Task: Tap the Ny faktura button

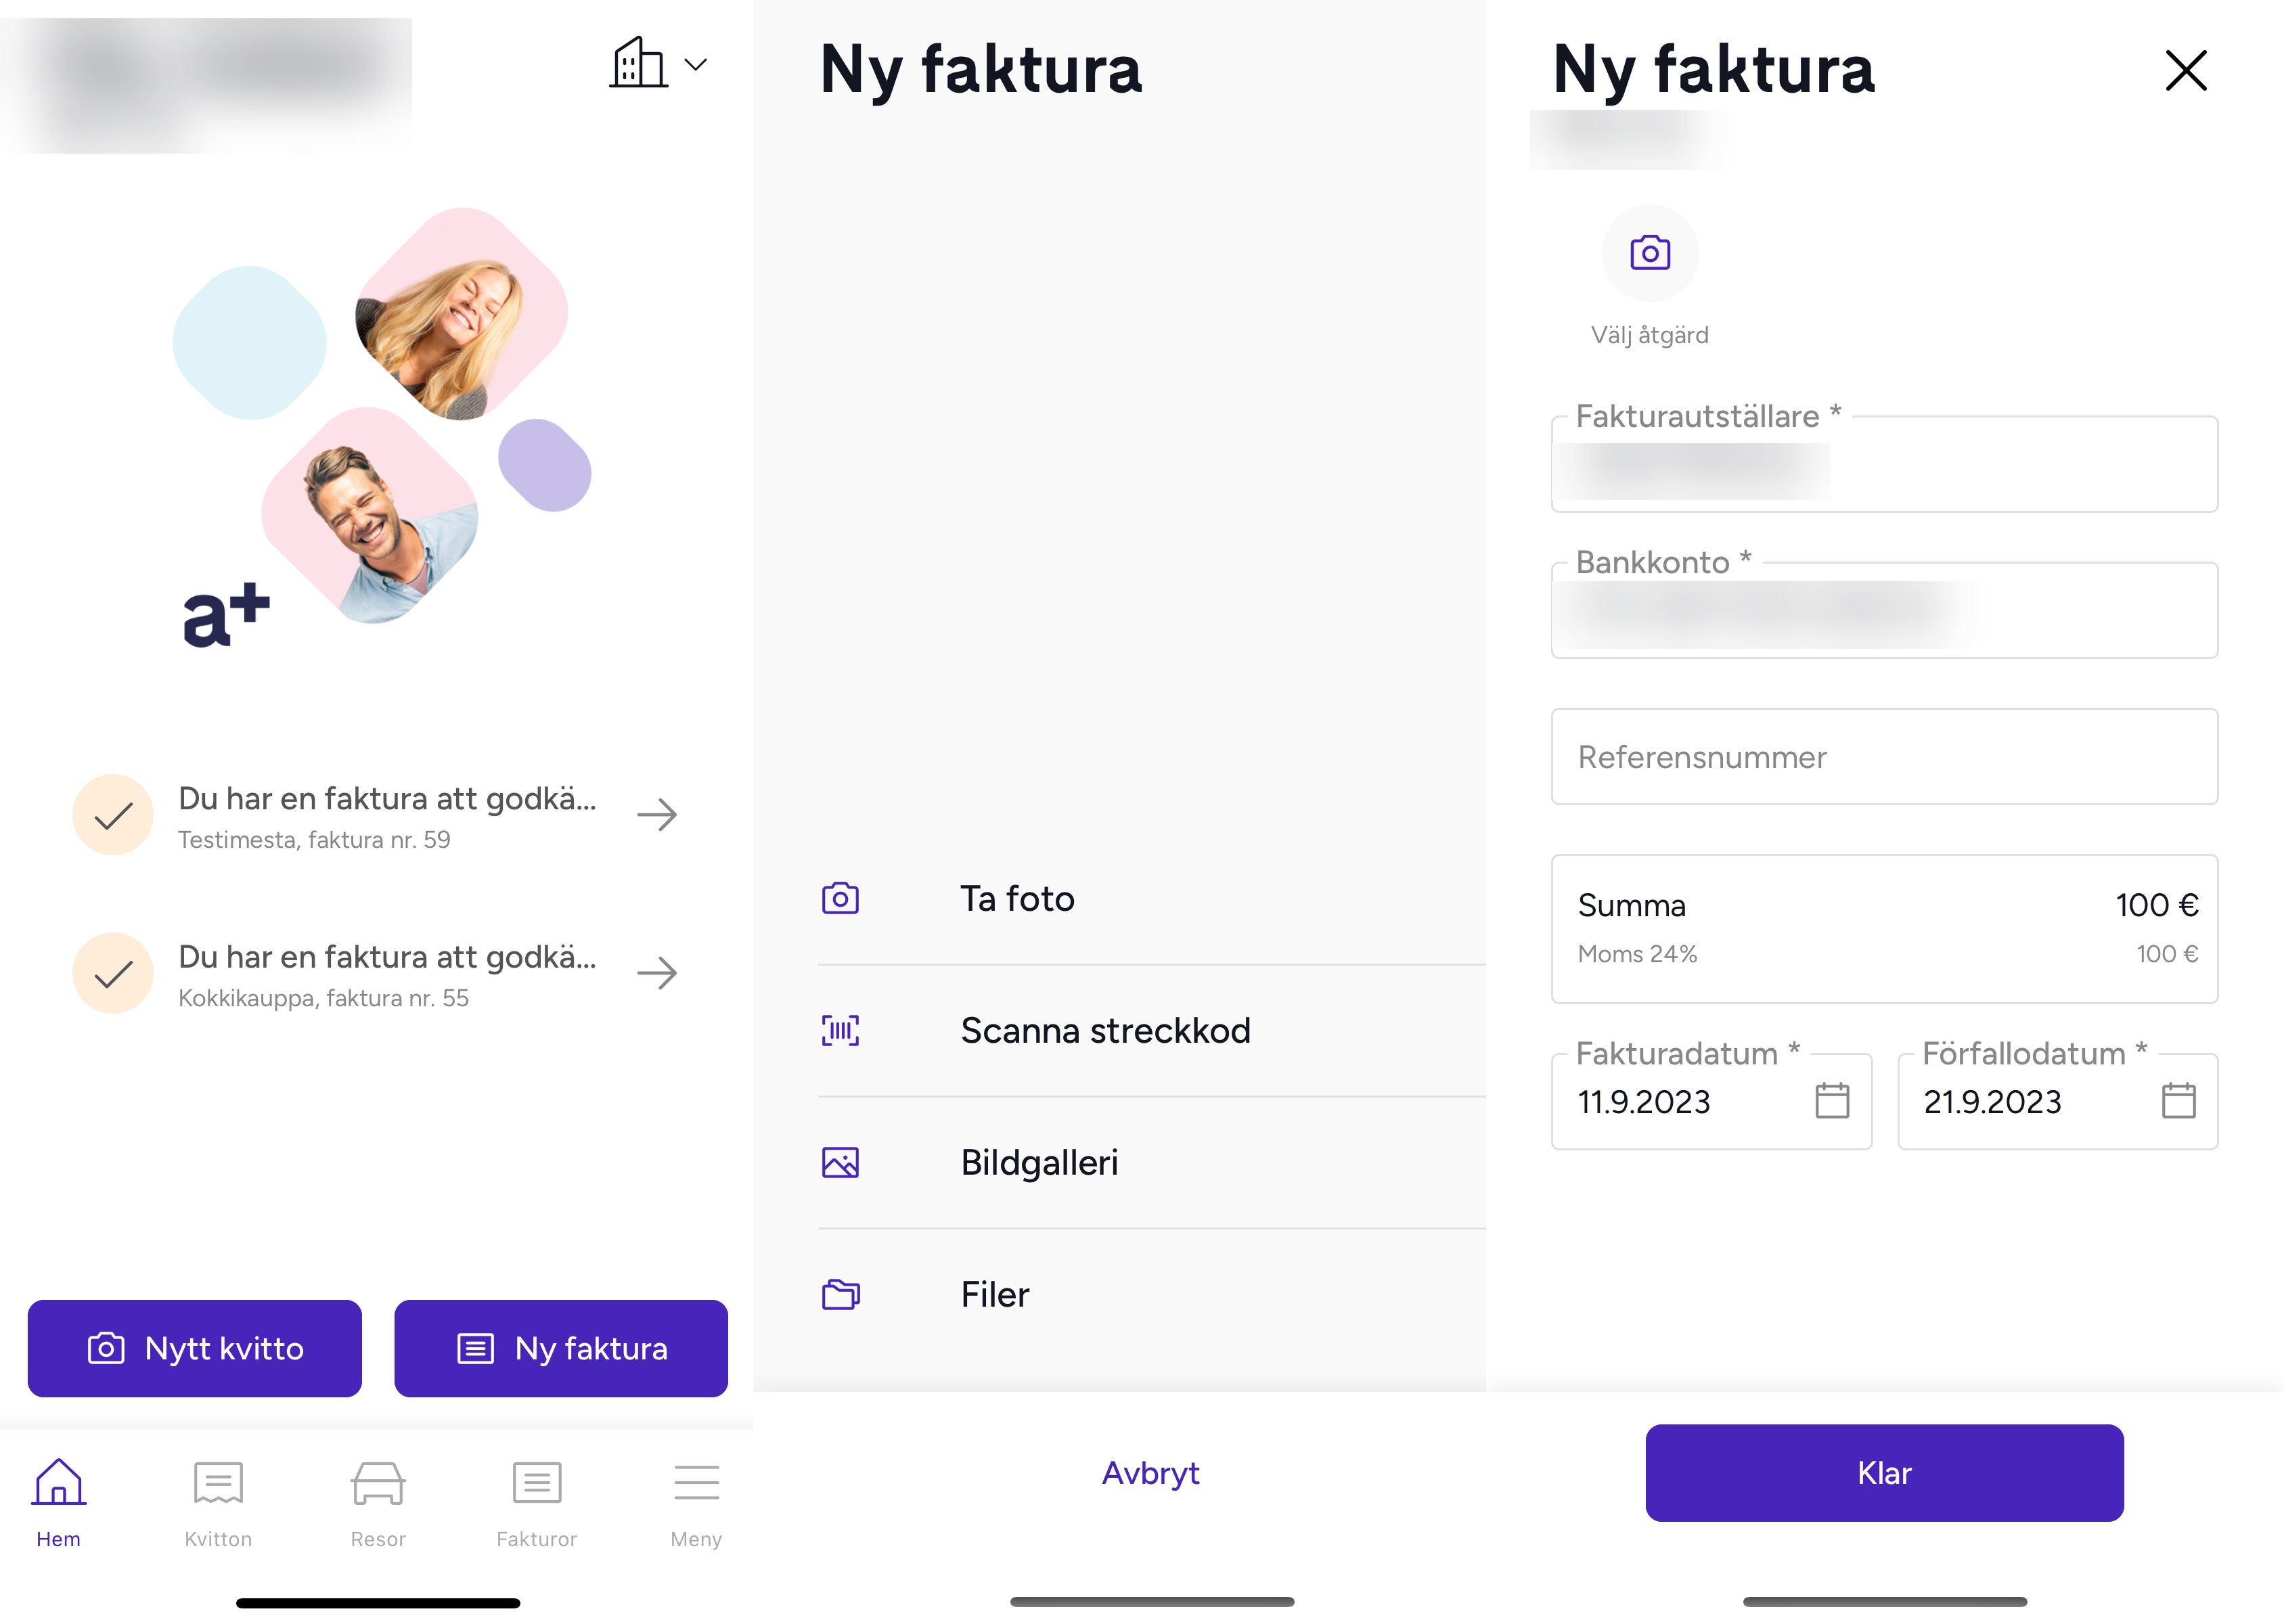Action: click(561, 1348)
